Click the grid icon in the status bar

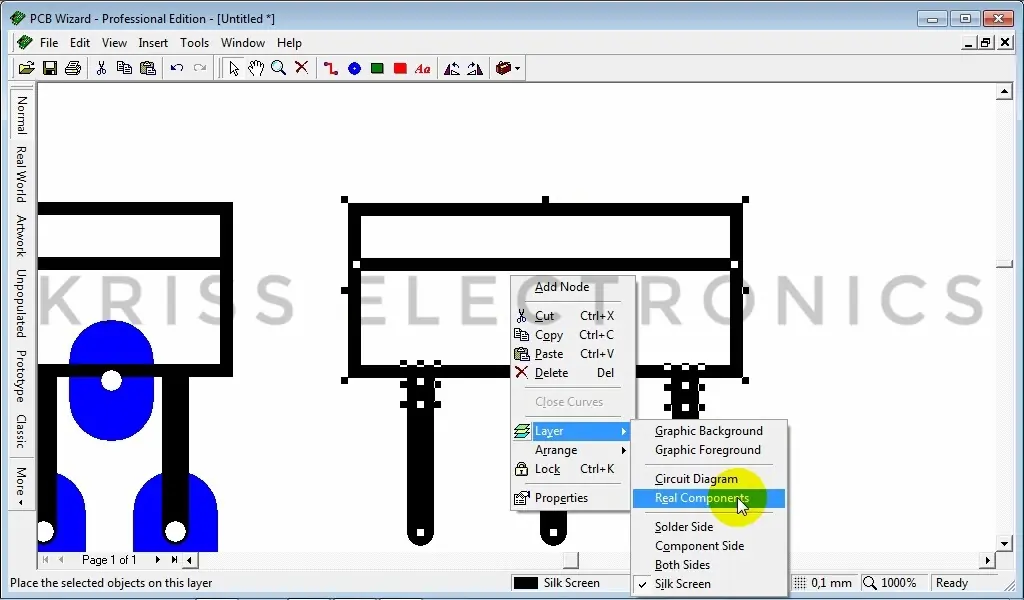click(799, 583)
